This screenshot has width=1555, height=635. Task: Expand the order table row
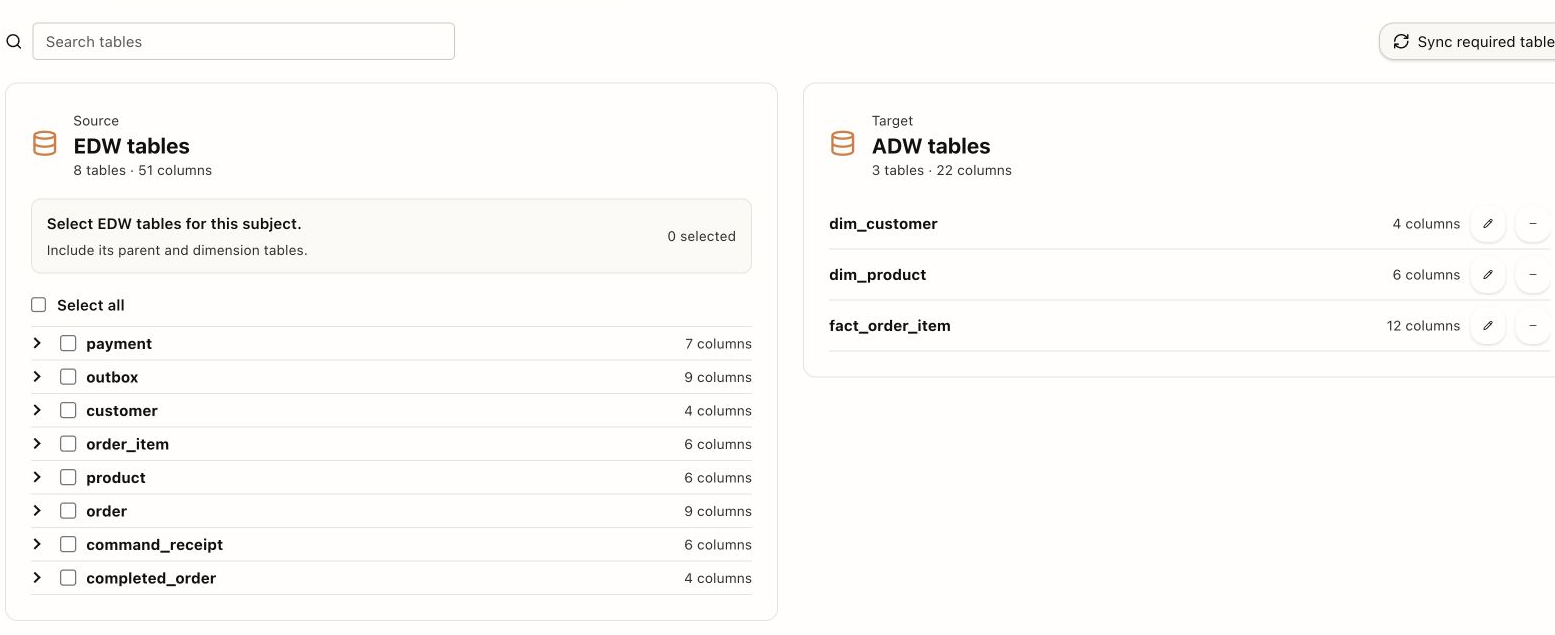(x=37, y=511)
